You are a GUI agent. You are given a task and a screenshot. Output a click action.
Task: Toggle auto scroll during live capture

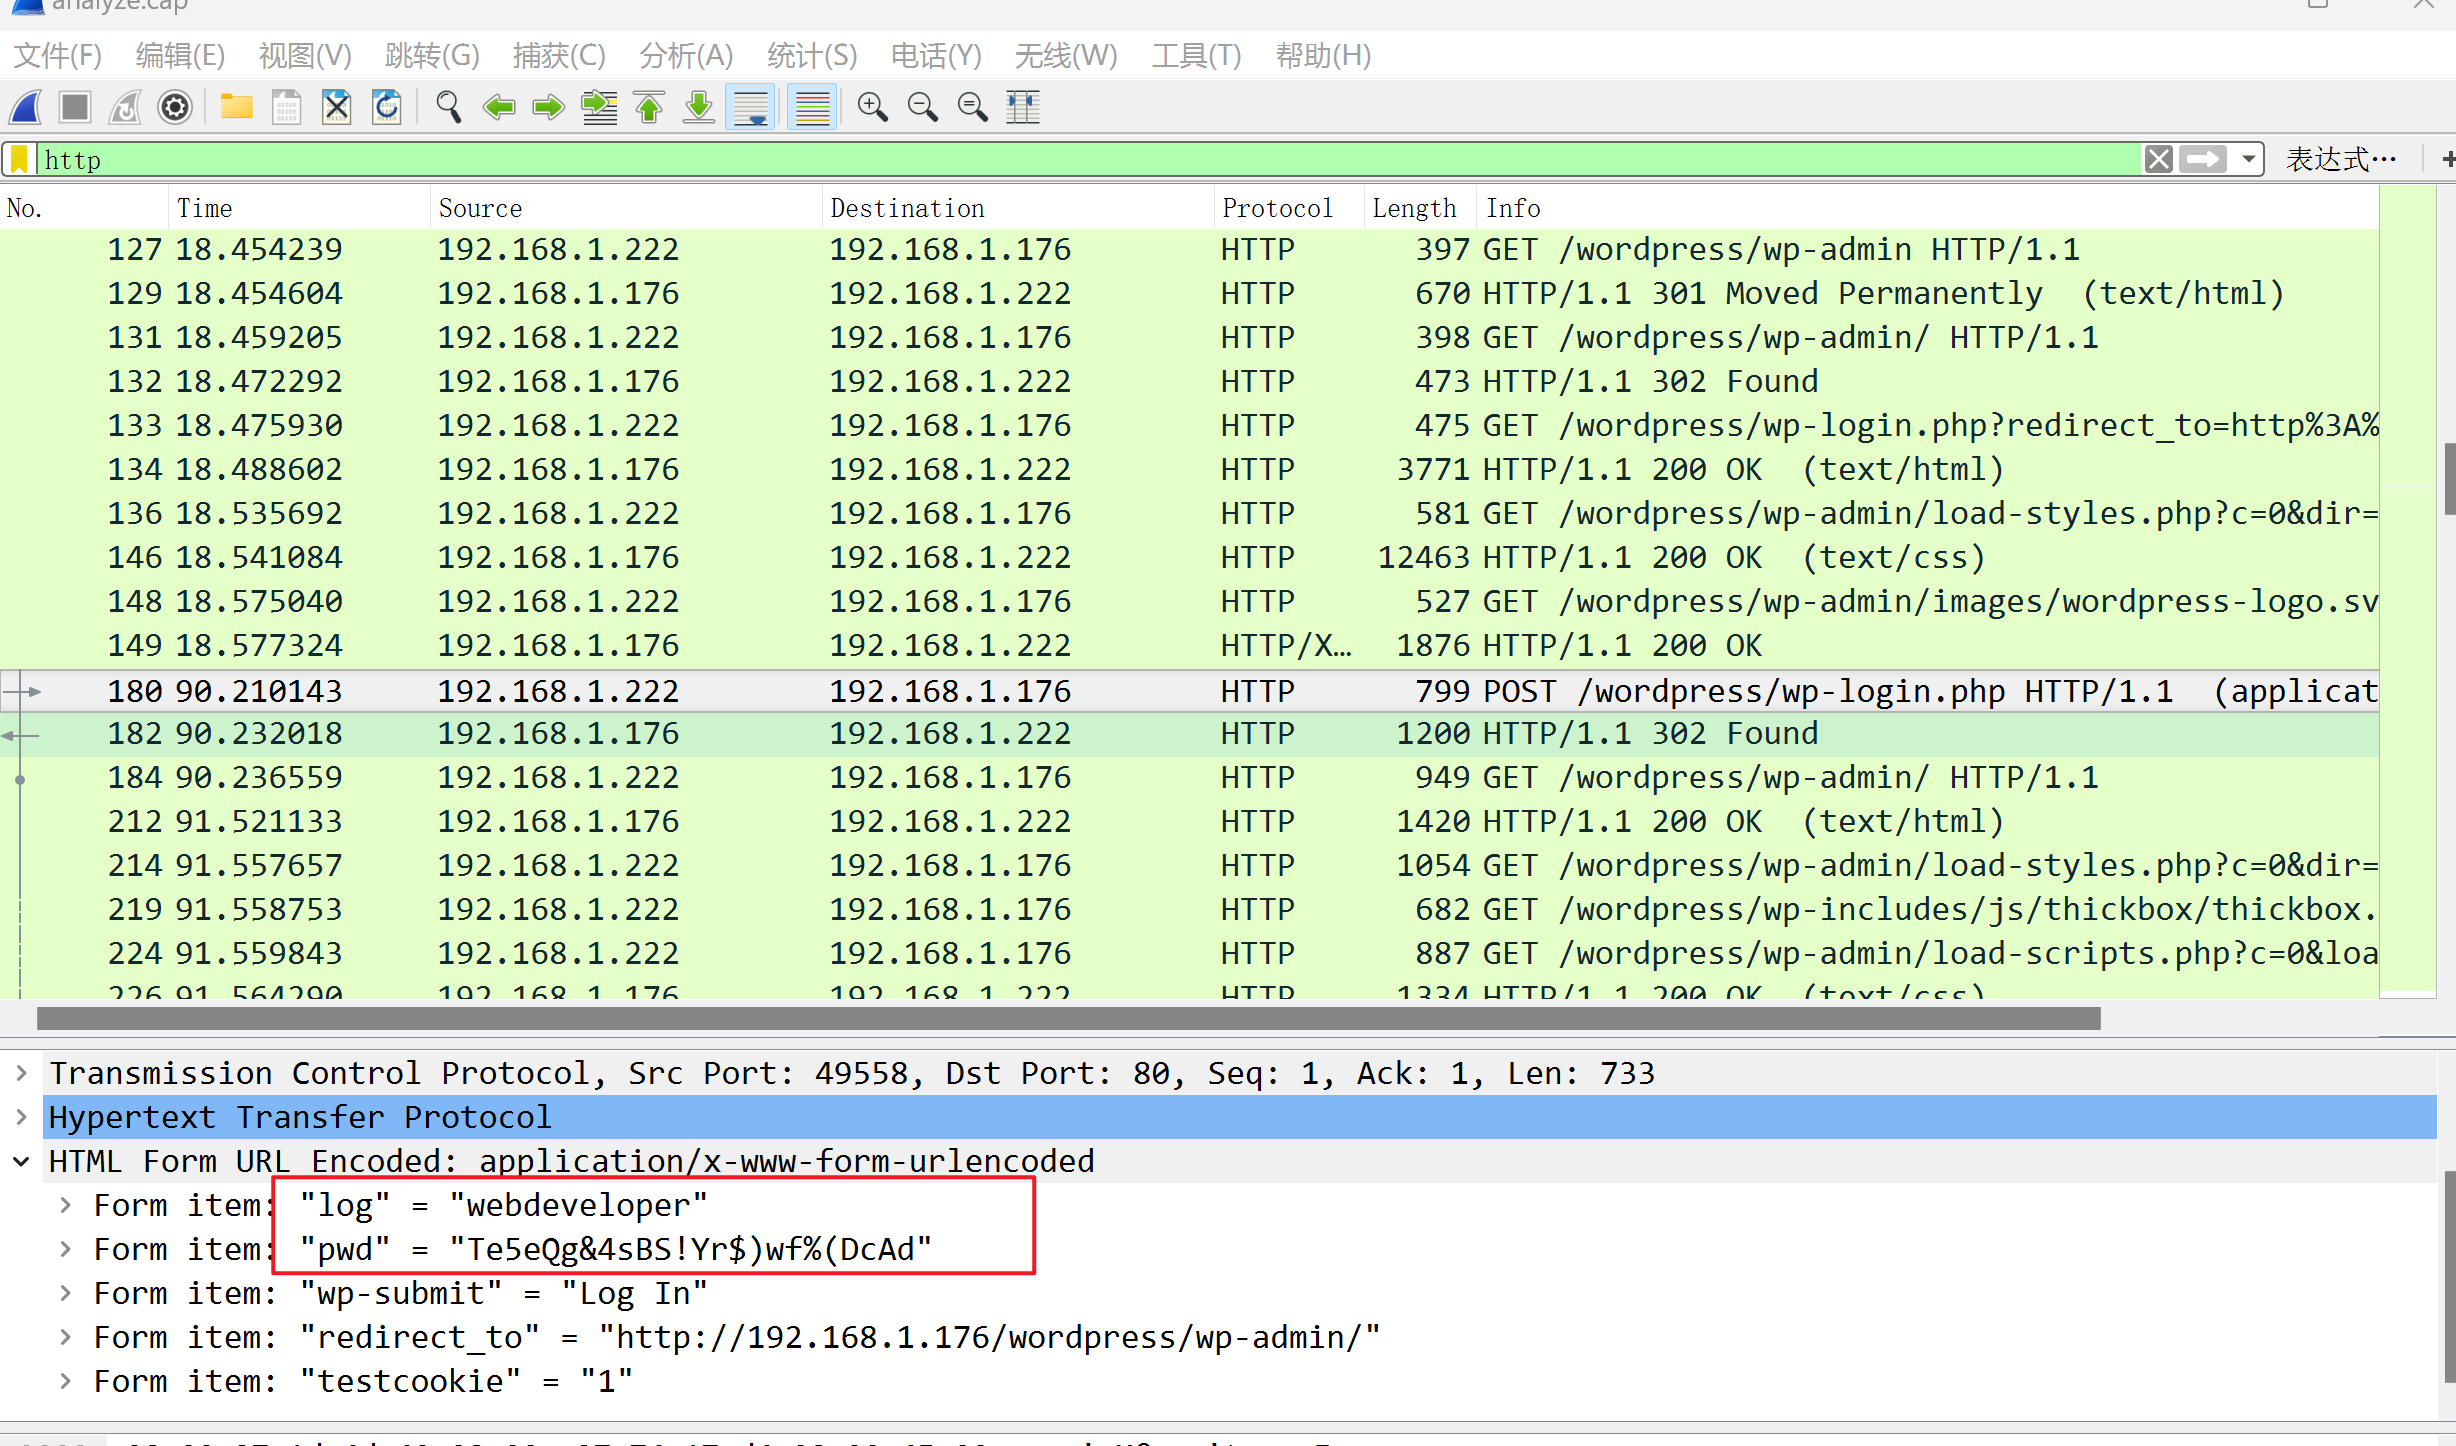[750, 107]
